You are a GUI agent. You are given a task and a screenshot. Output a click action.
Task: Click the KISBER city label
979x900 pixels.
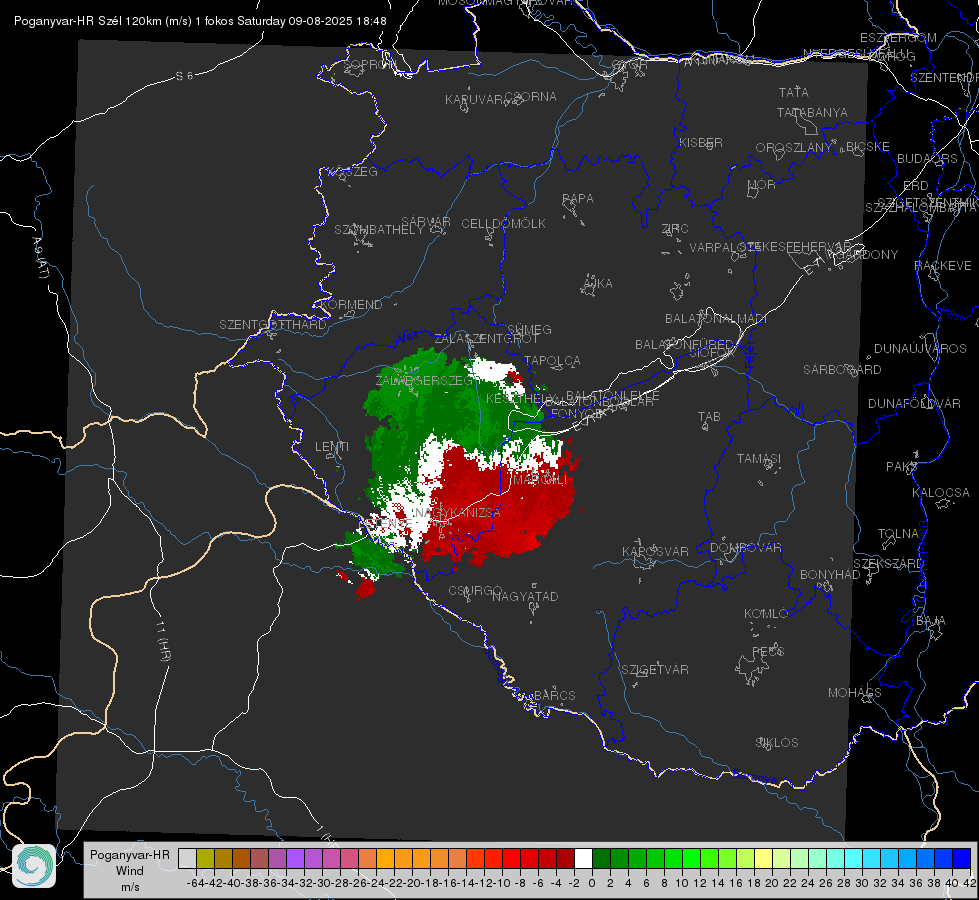[701, 142]
